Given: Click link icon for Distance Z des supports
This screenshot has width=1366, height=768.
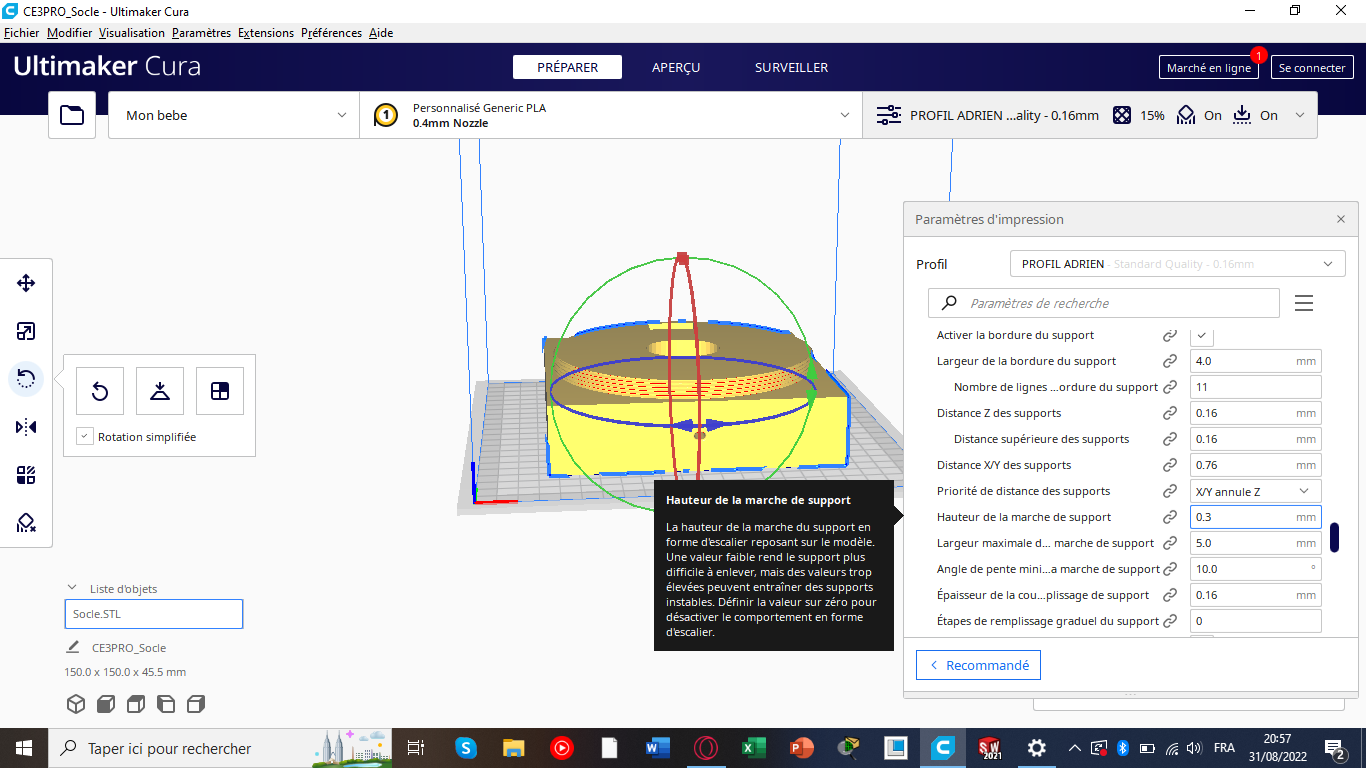Looking at the screenshot, I should click(x=1169, y=413).
